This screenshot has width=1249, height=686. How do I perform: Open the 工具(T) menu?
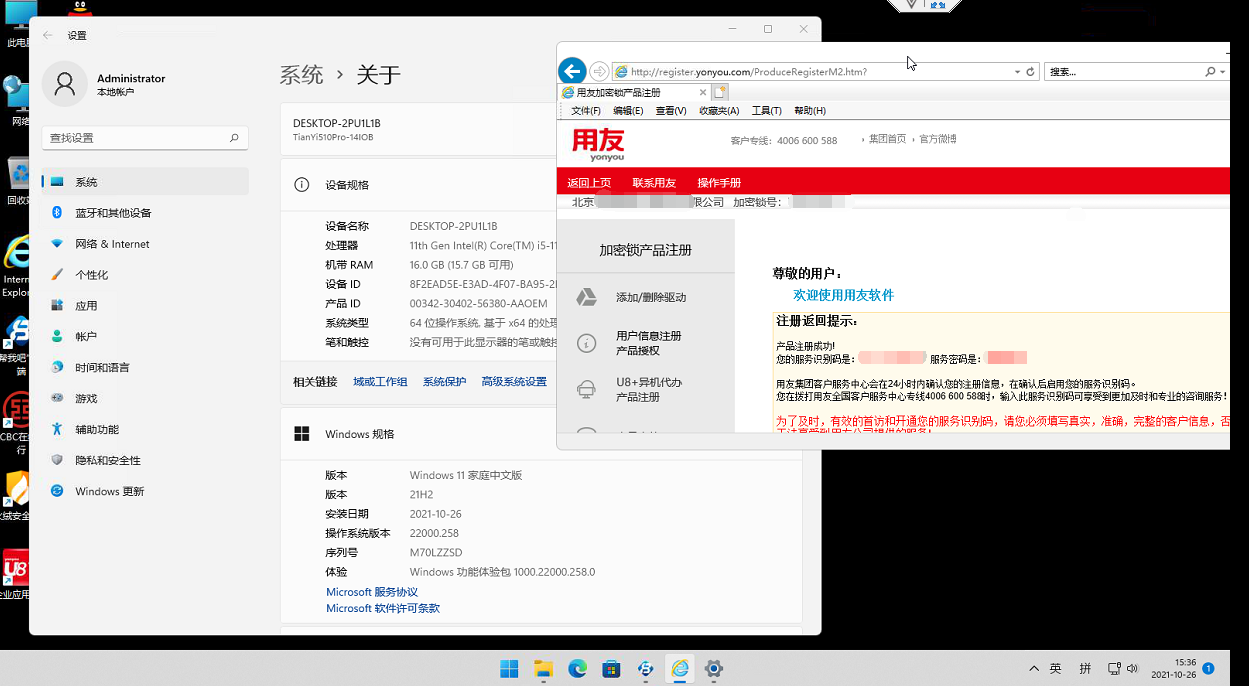766,111
